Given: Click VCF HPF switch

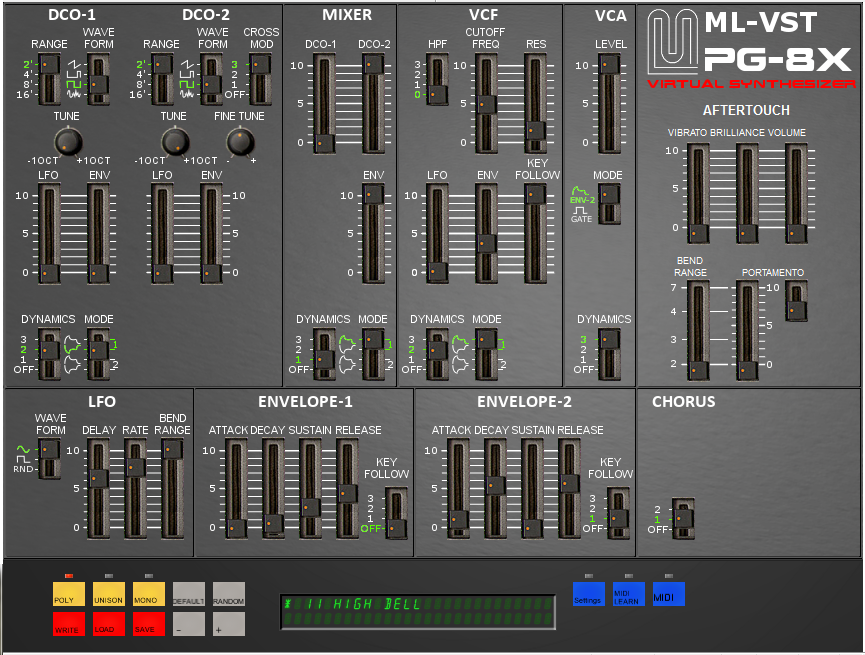Looking at the screenshot, I should point(437,79).
